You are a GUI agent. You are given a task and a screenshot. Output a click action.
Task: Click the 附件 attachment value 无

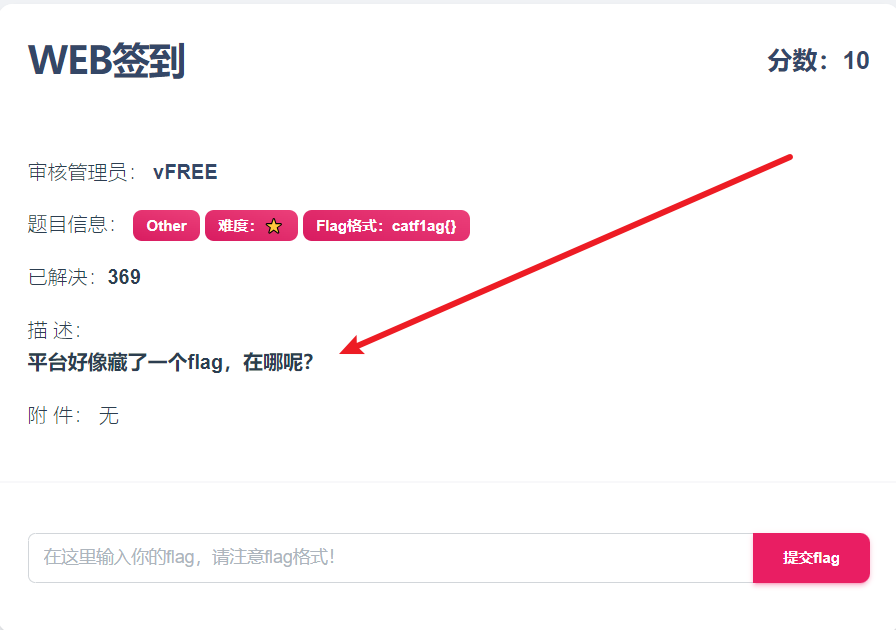[109, 416]
